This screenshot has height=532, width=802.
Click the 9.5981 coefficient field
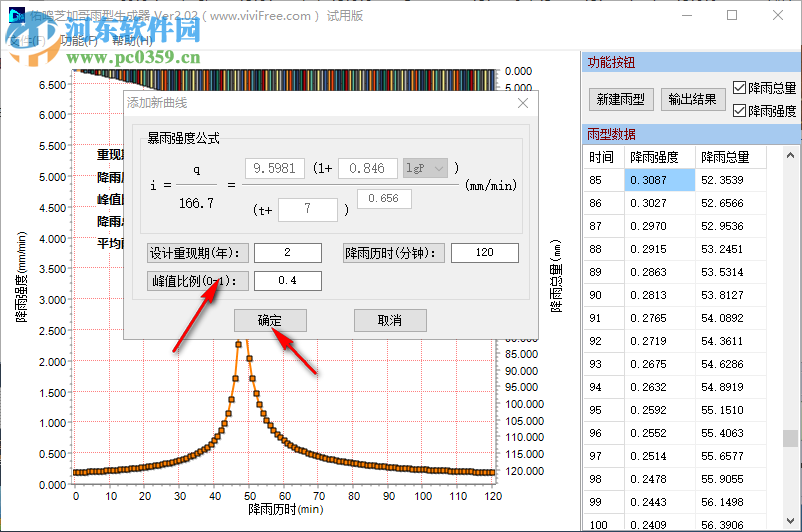275,168
